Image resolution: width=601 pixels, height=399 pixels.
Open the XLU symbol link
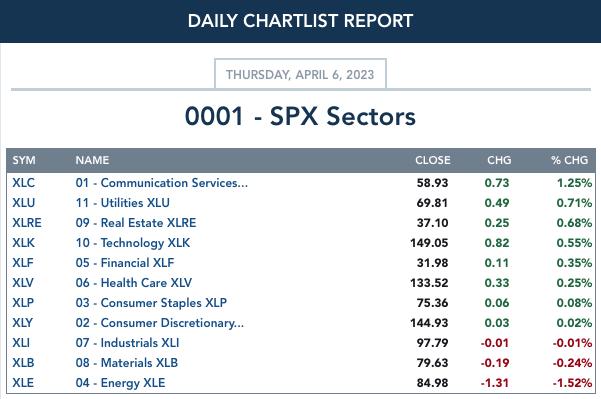pos(23,203)
